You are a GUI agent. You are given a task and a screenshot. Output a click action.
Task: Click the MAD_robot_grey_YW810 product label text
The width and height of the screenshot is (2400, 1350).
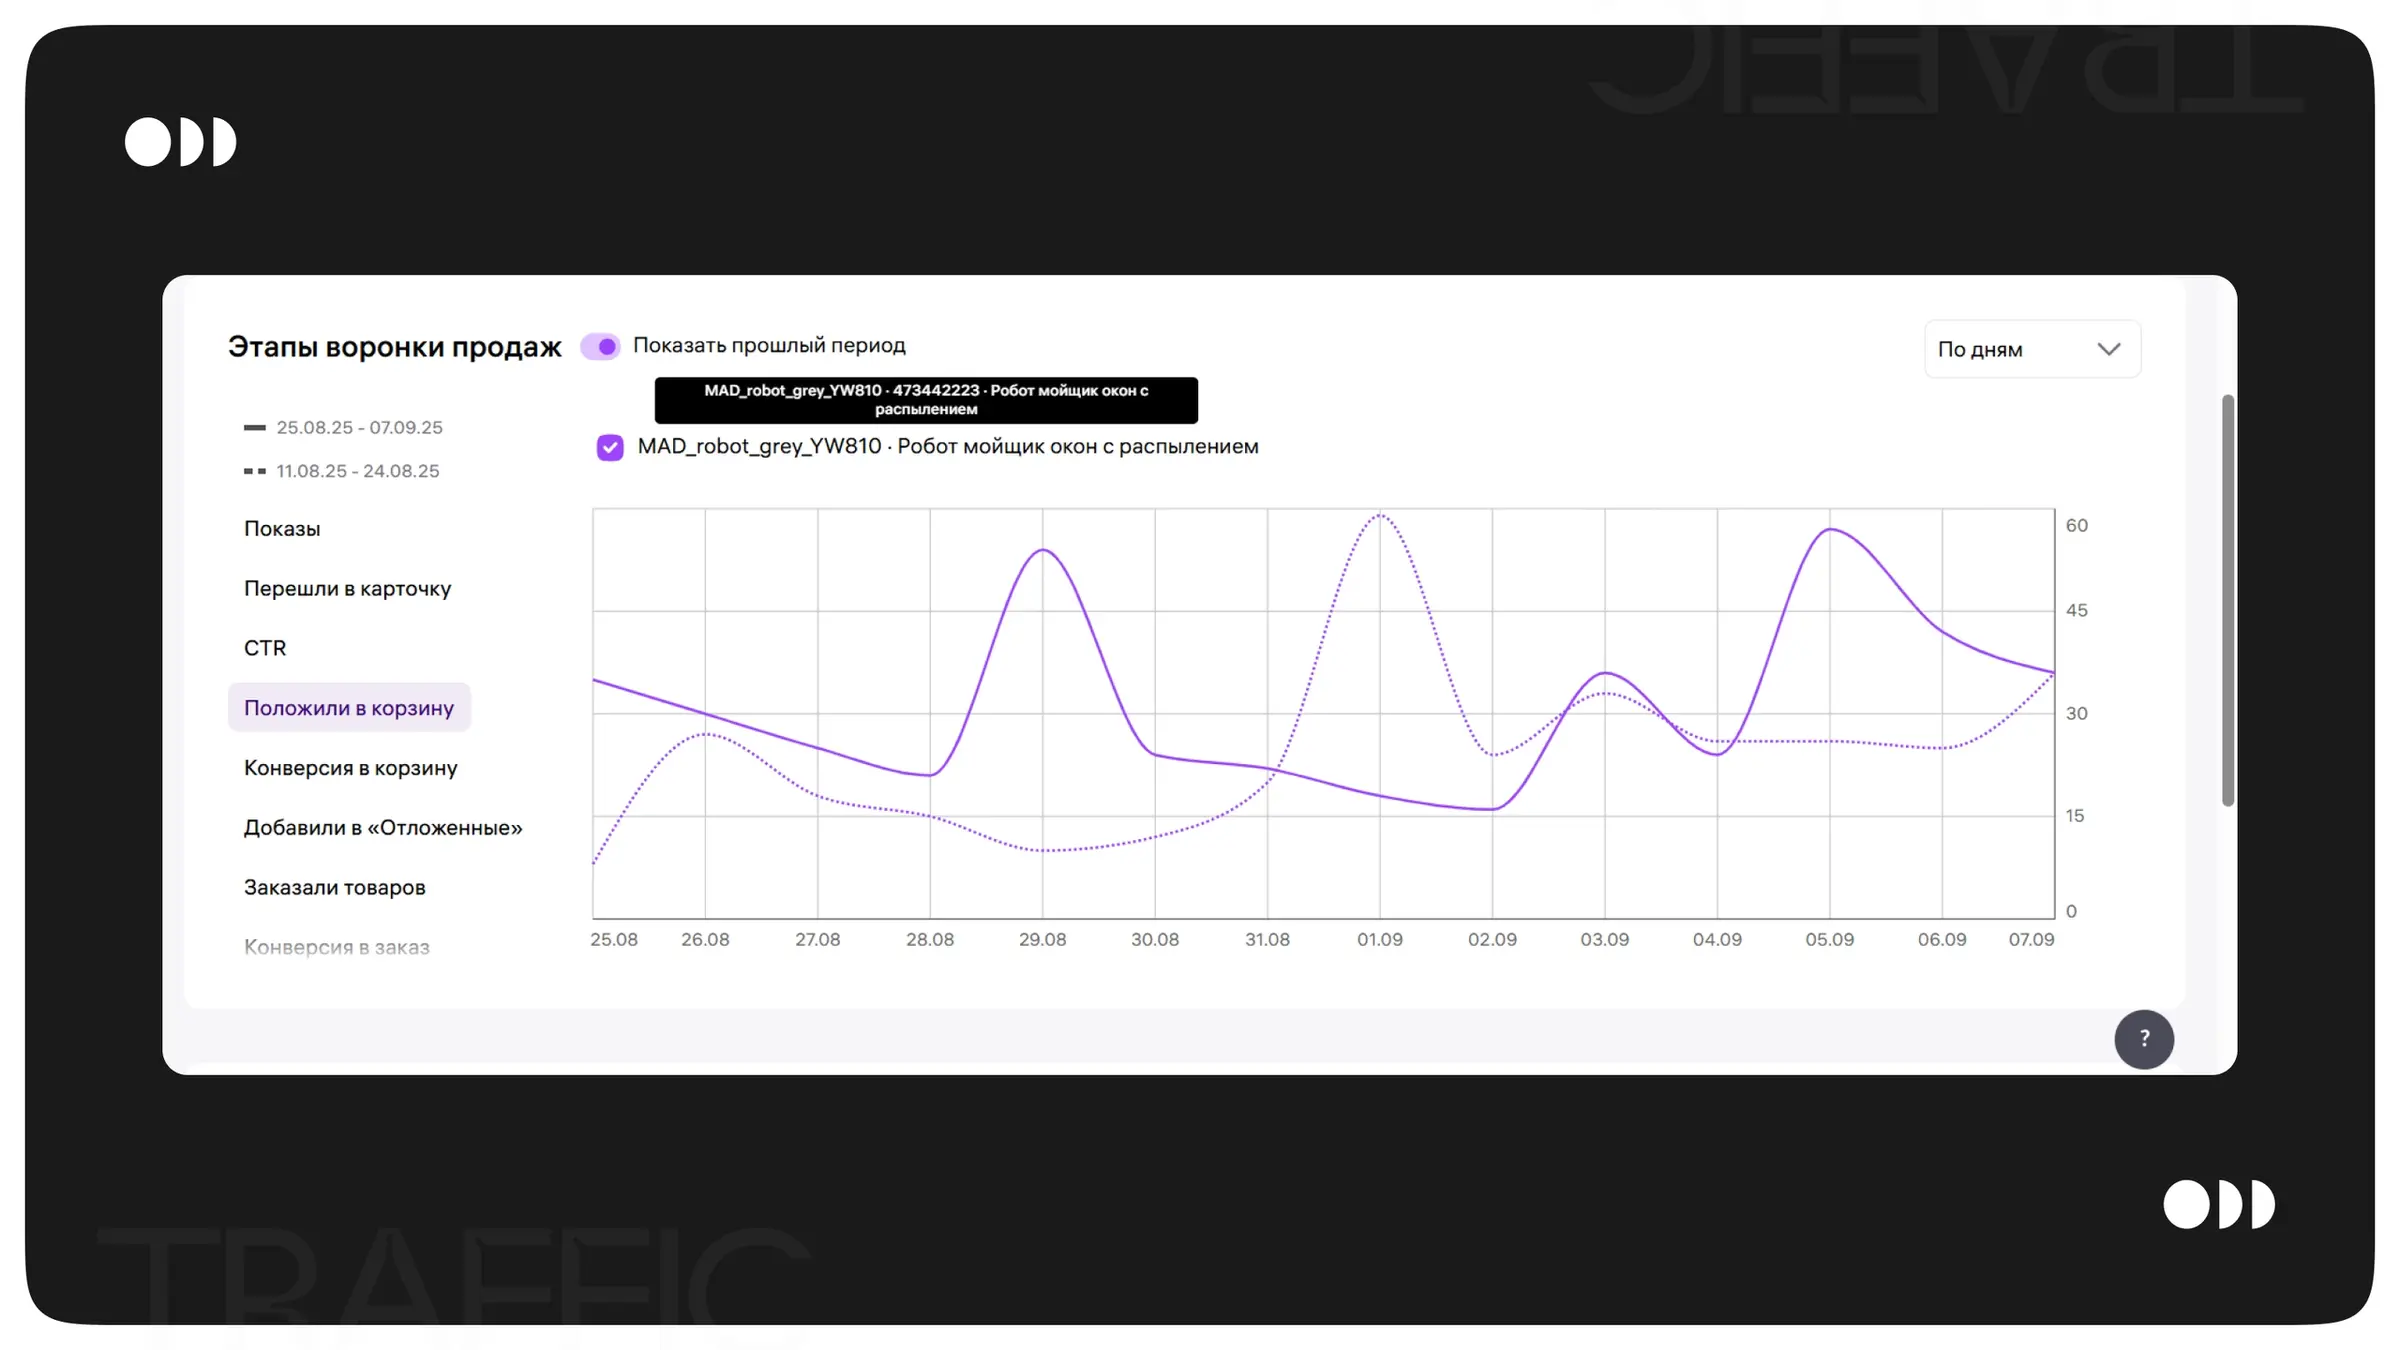947,447
